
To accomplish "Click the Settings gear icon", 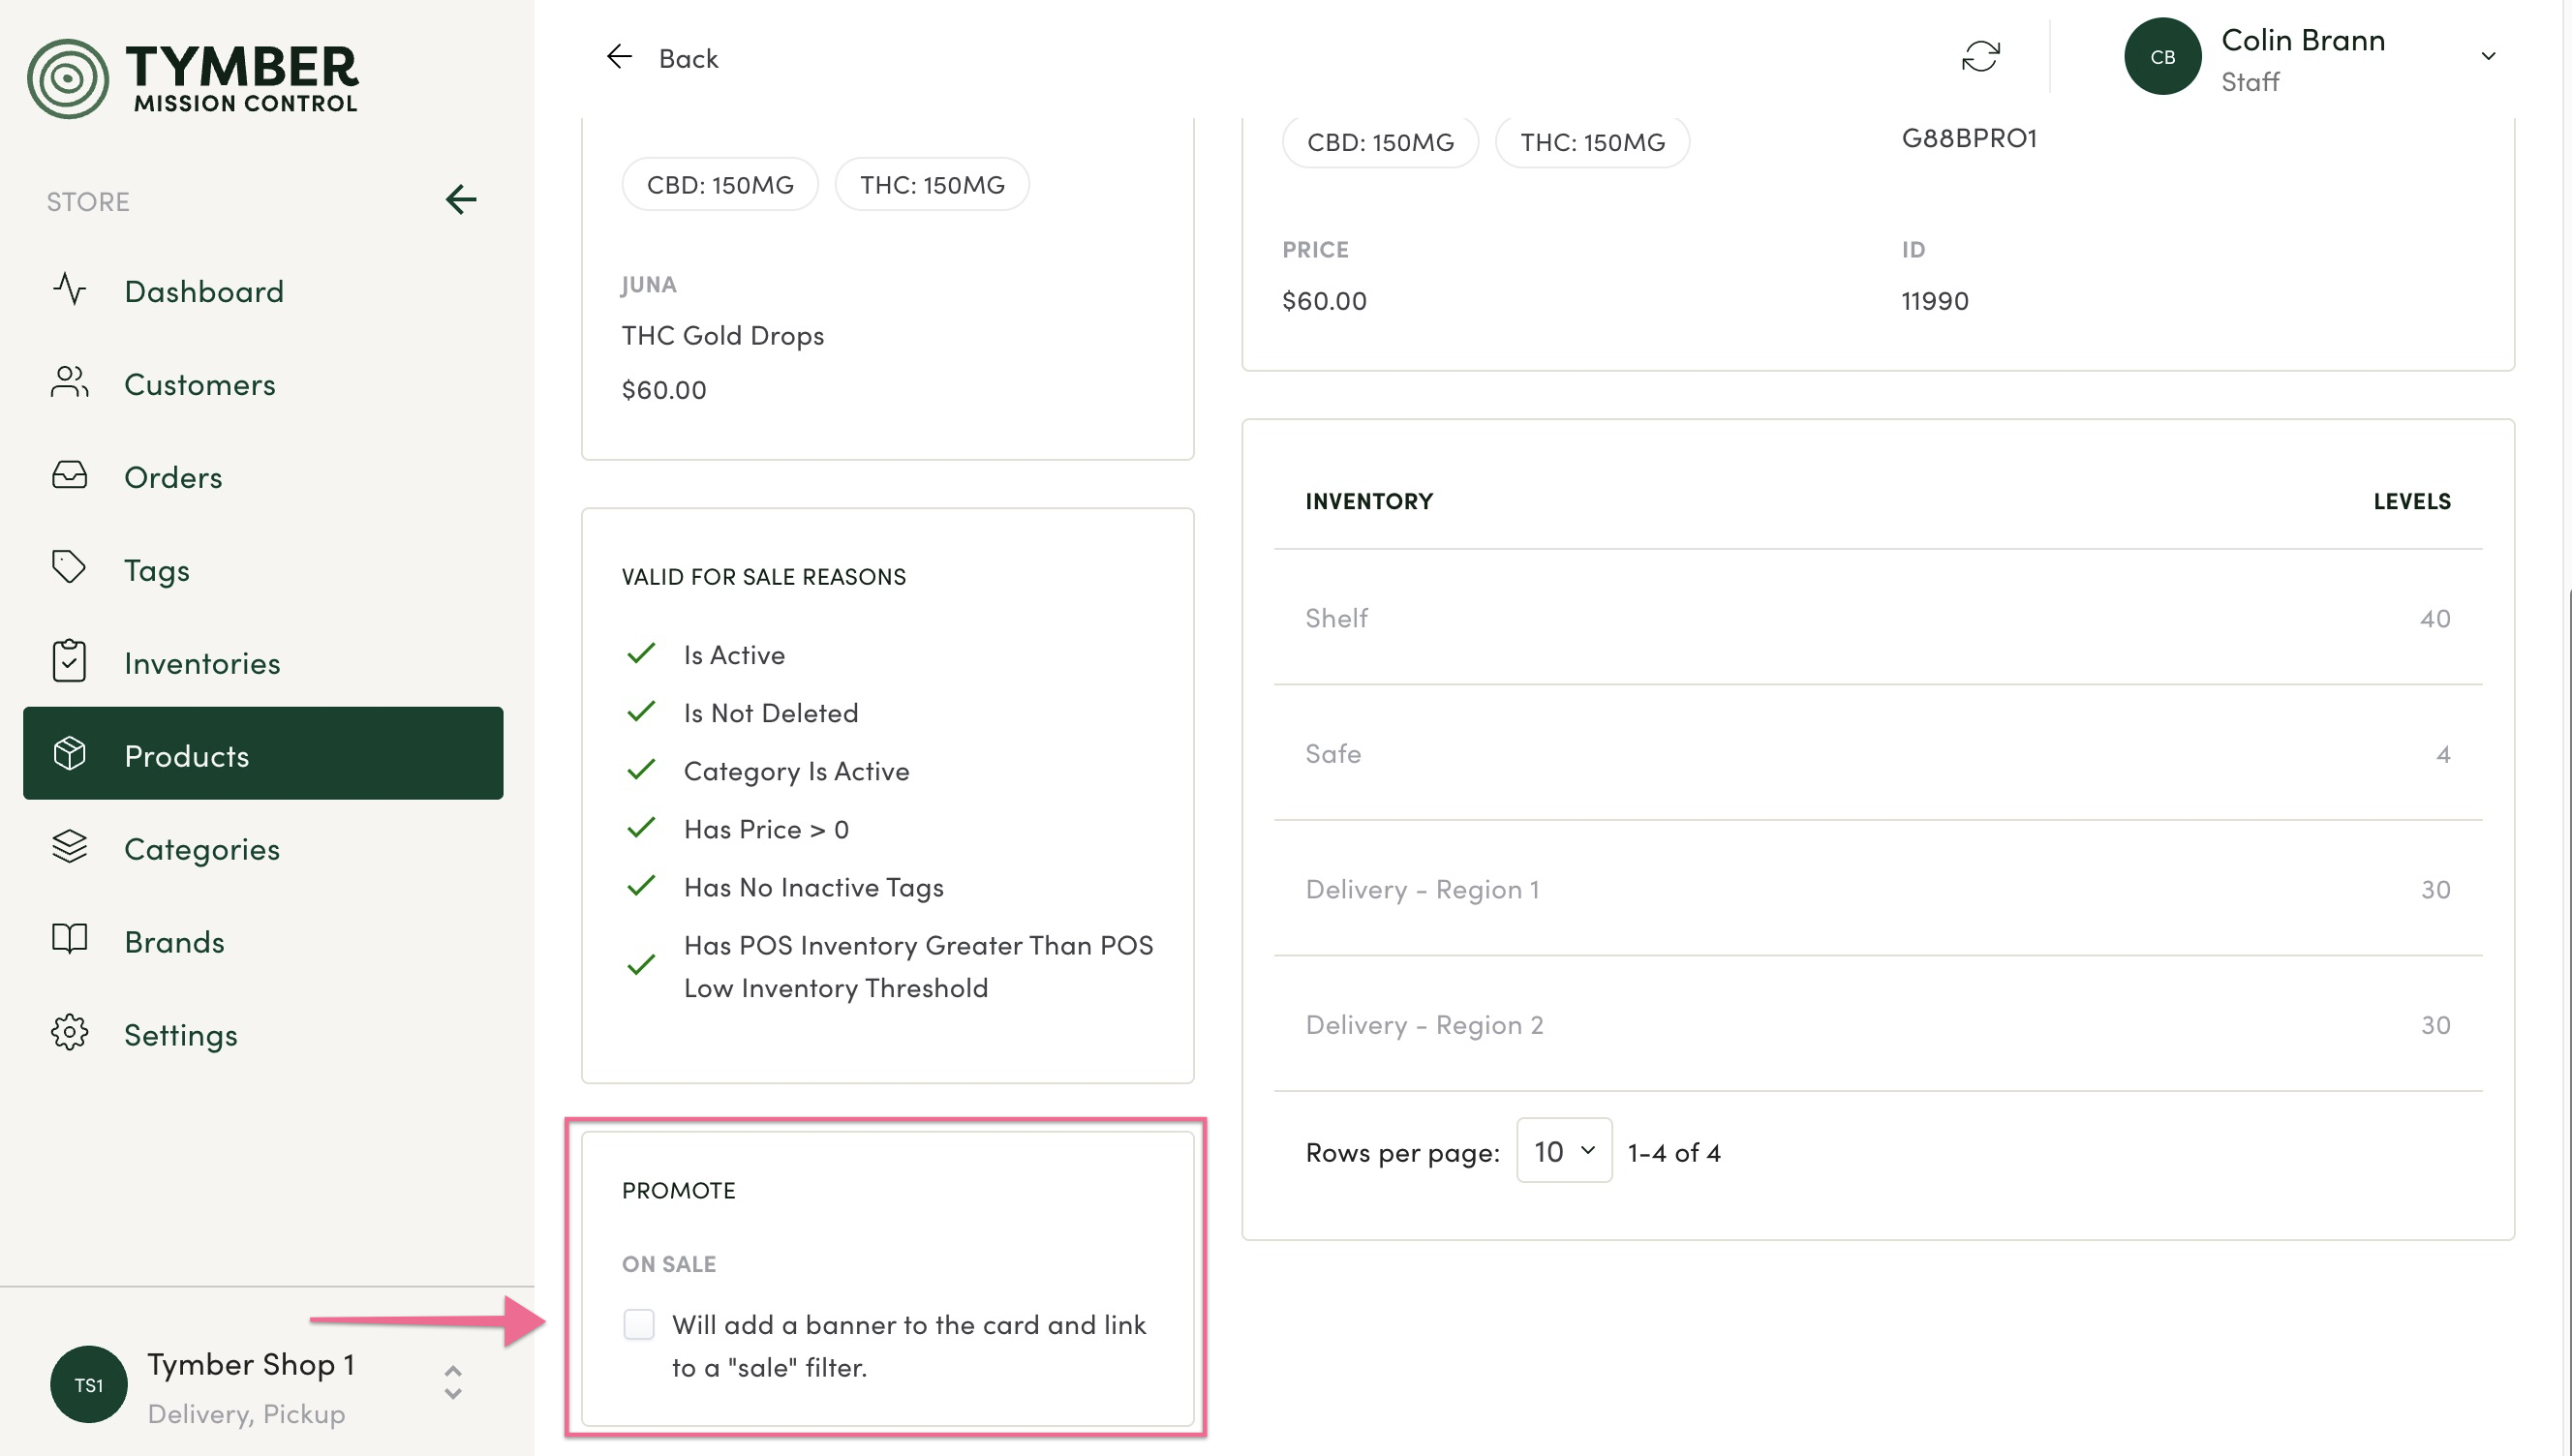I will click(x=69, y=1033).
